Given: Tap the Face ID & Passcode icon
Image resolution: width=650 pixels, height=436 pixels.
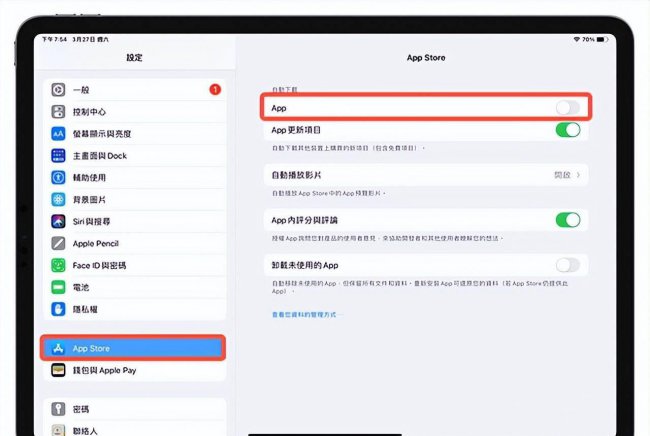Looking at the screenshot, I should [58, 265].
